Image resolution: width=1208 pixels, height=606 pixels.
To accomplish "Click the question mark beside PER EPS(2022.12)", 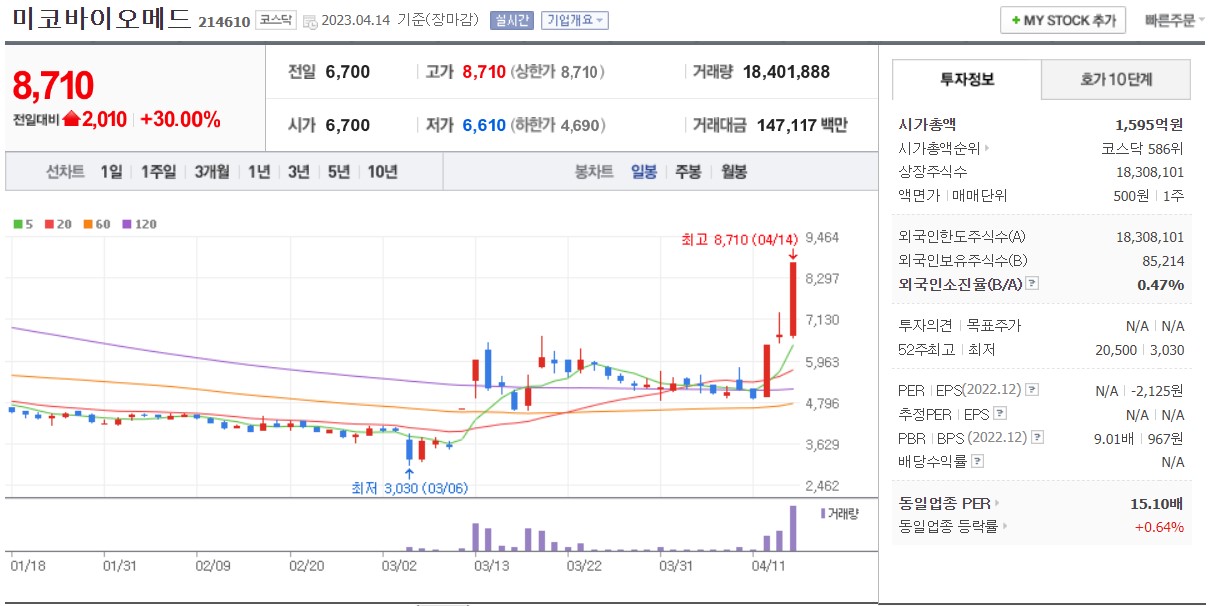I will [x=1032, y=389].
